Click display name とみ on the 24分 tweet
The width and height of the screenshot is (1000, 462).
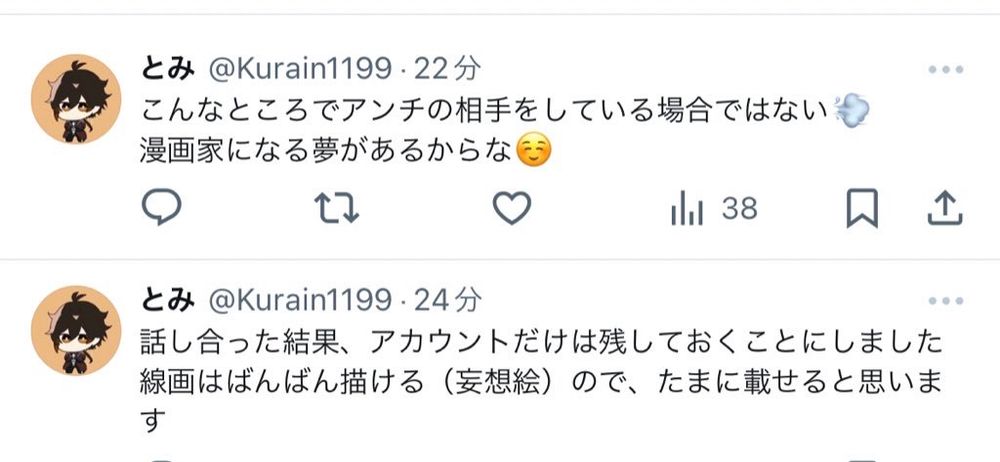[168, 301]
